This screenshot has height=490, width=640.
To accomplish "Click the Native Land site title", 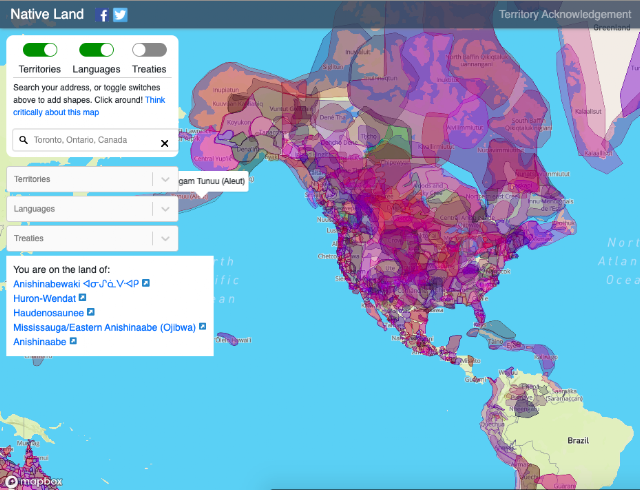I will [47, 14].
